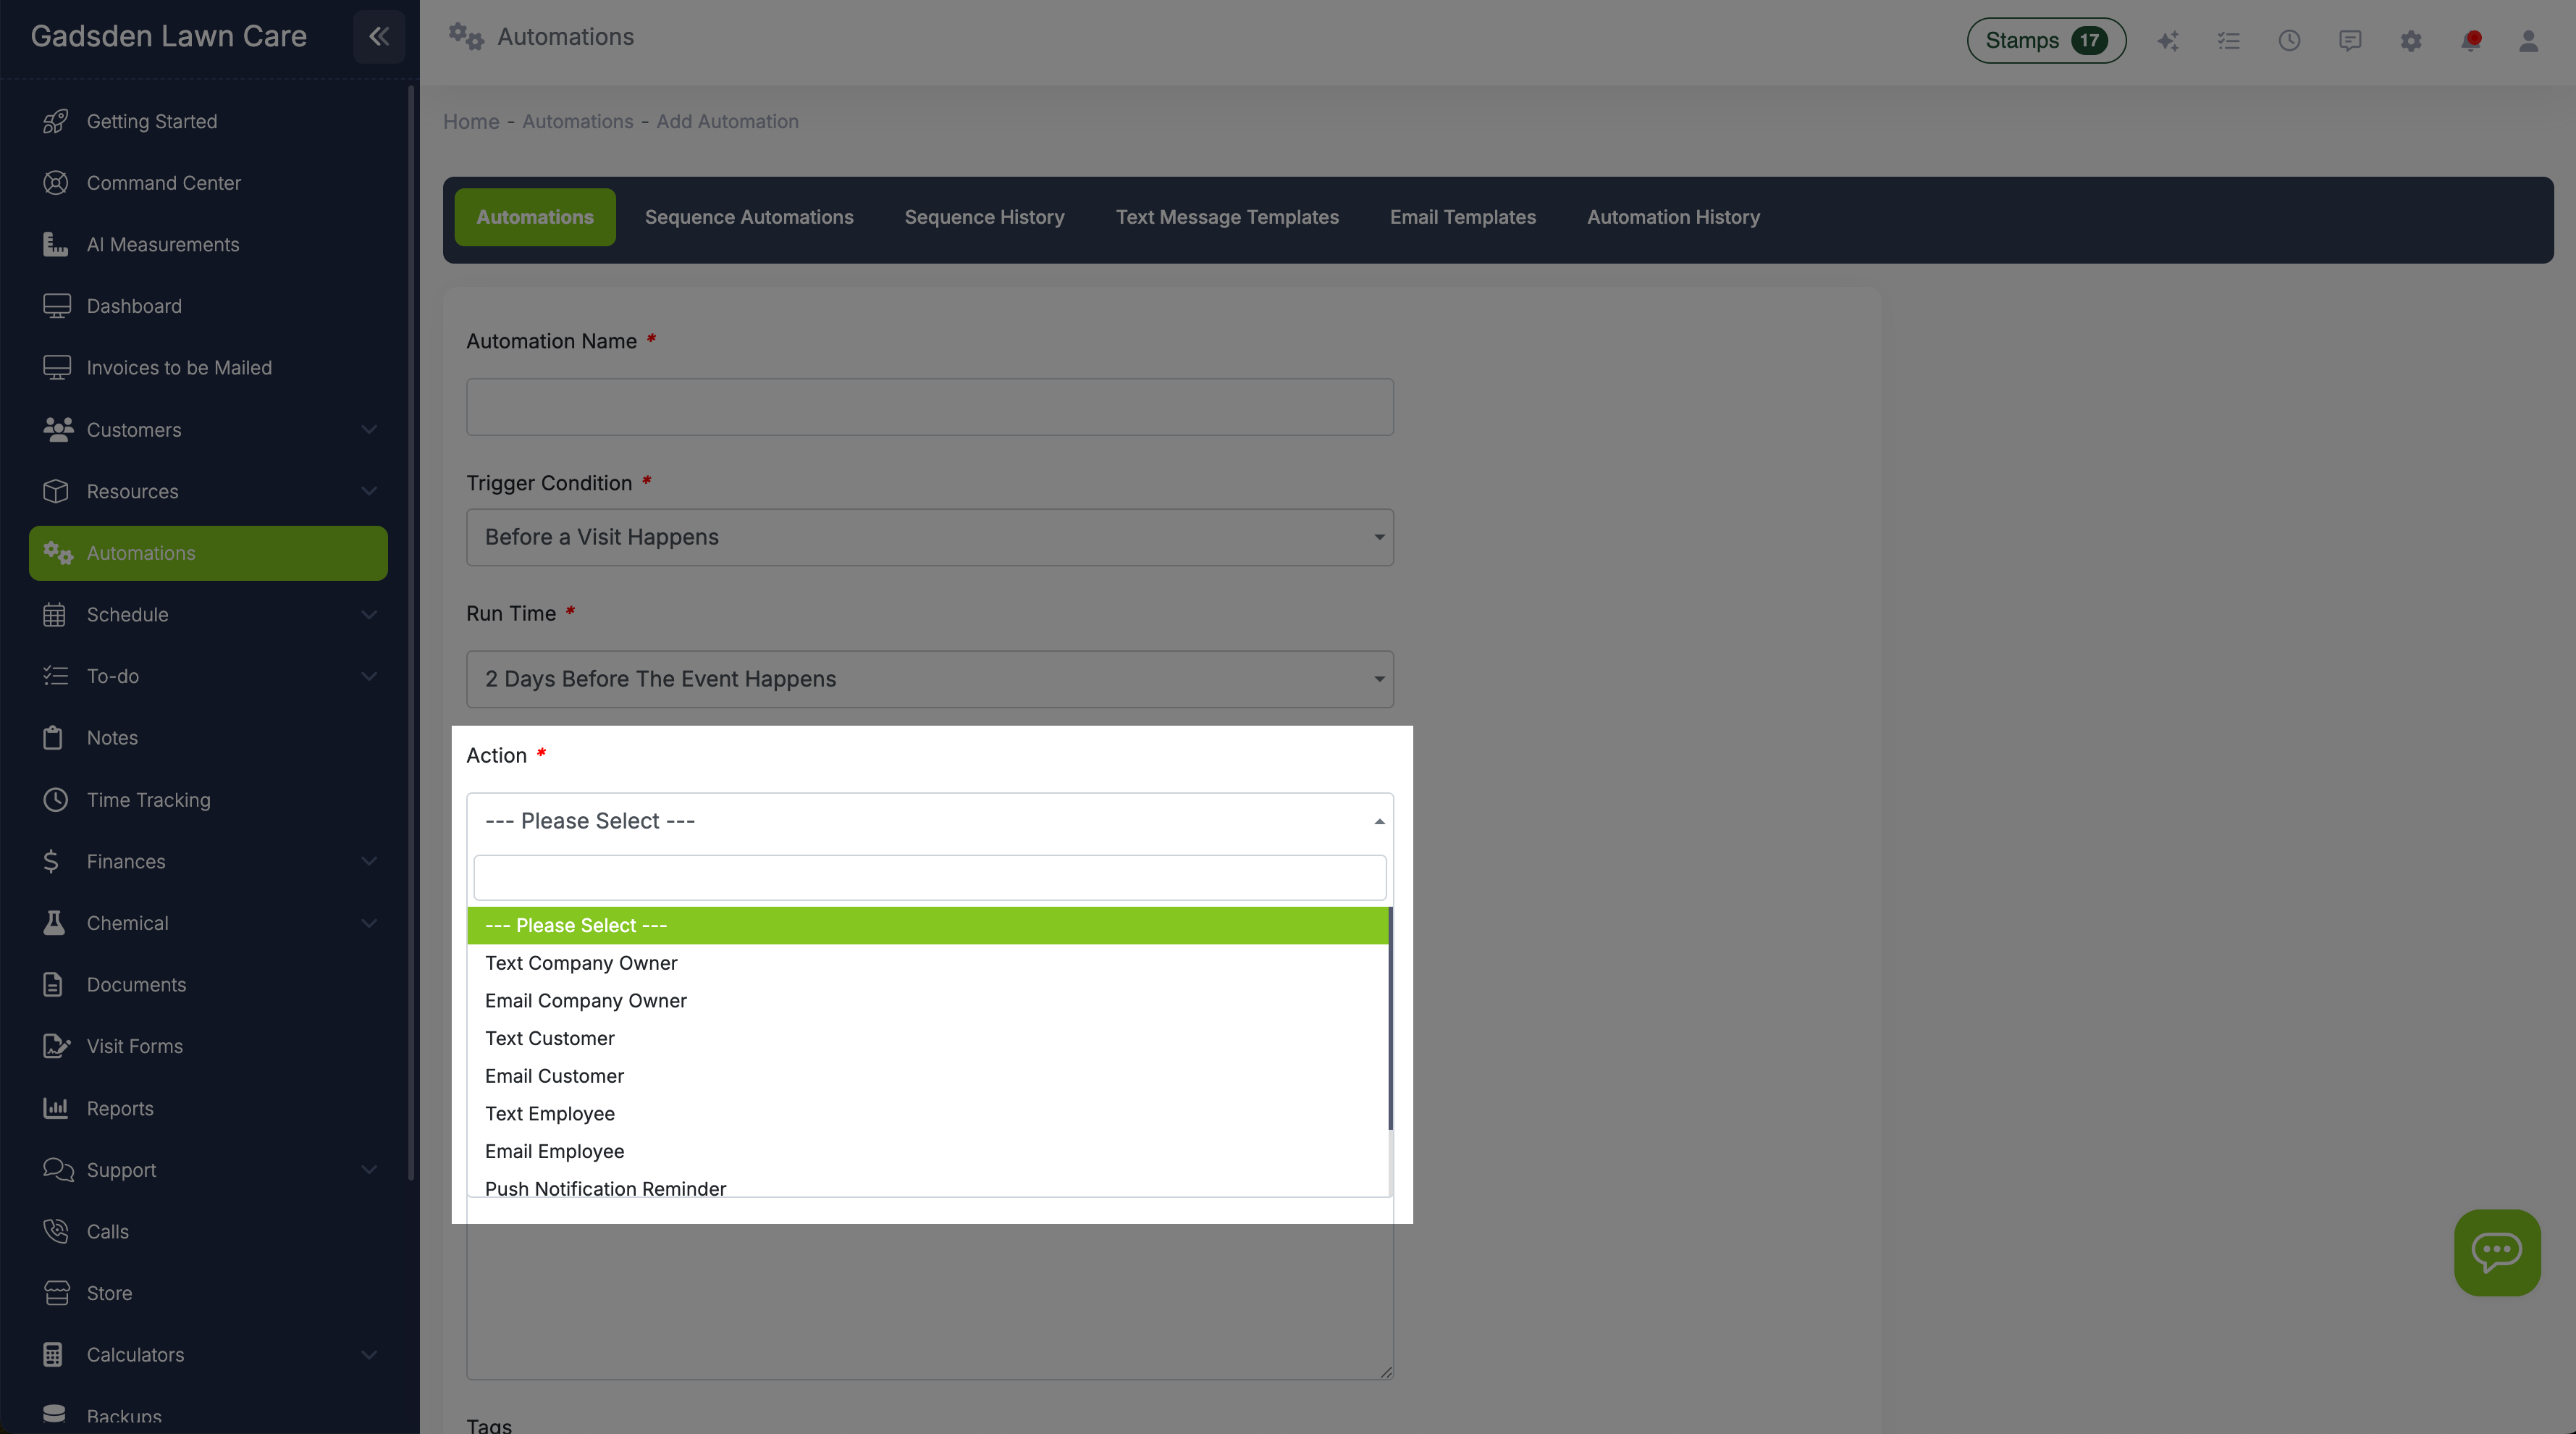Open the AI assistant sparkles icon
The height and width of the screenshot is (1434, 2576).
[2168, 41]
